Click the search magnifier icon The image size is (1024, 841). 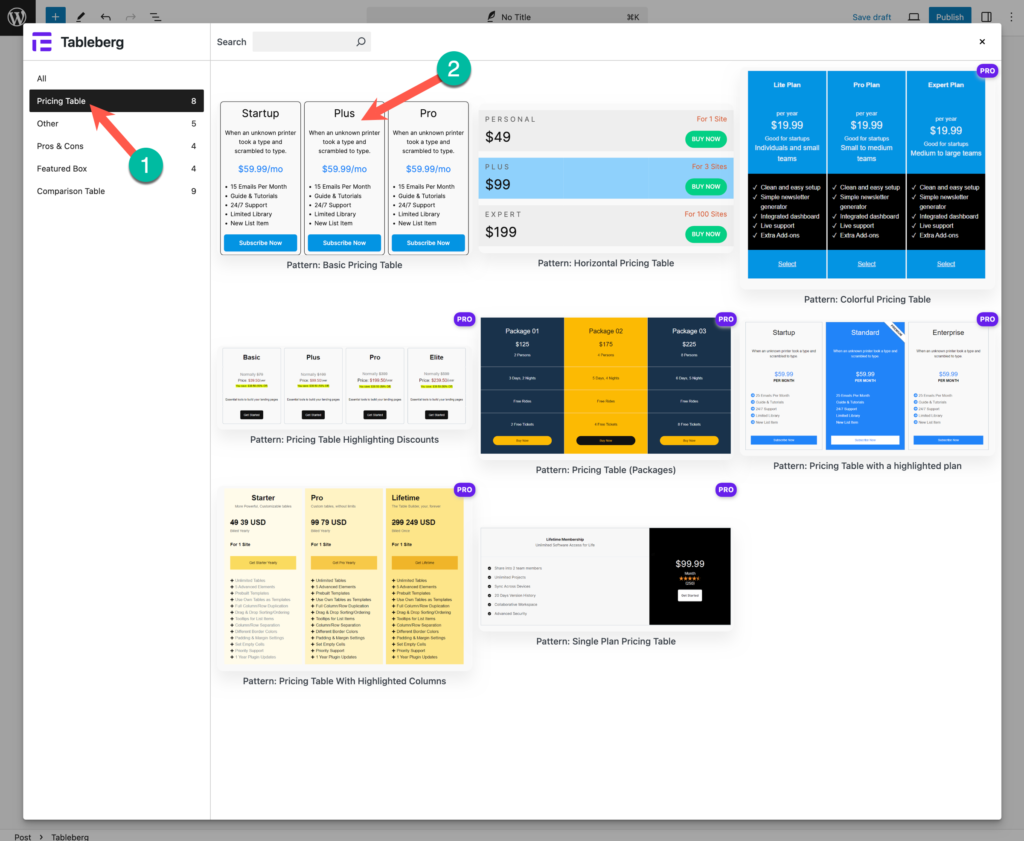tap(361, 42)
